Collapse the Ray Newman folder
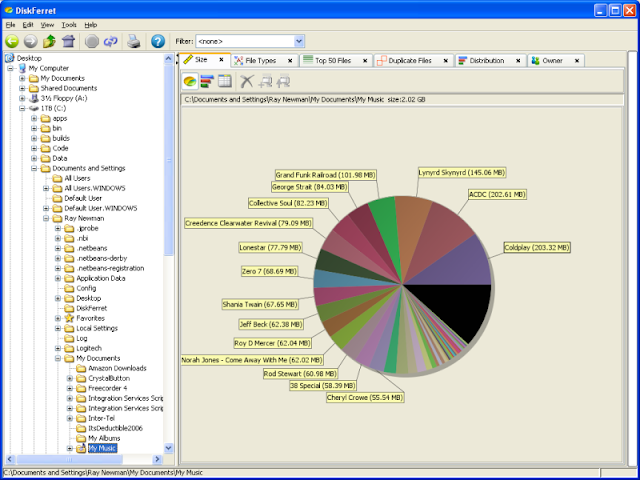Viewport: 640px width, 480px height. click(46, 217)
